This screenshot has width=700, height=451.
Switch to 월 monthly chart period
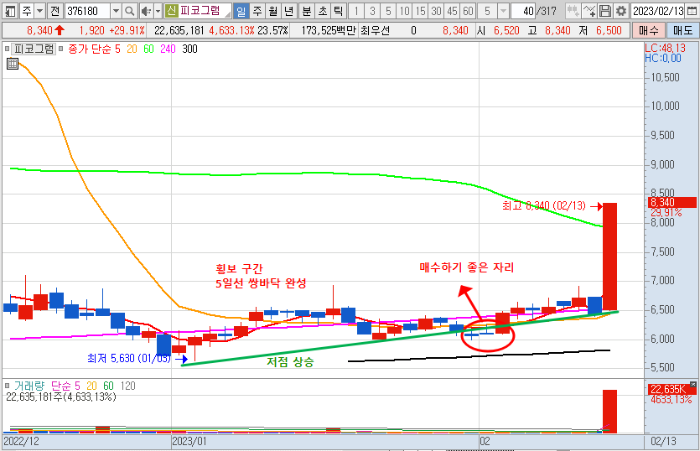273,11
